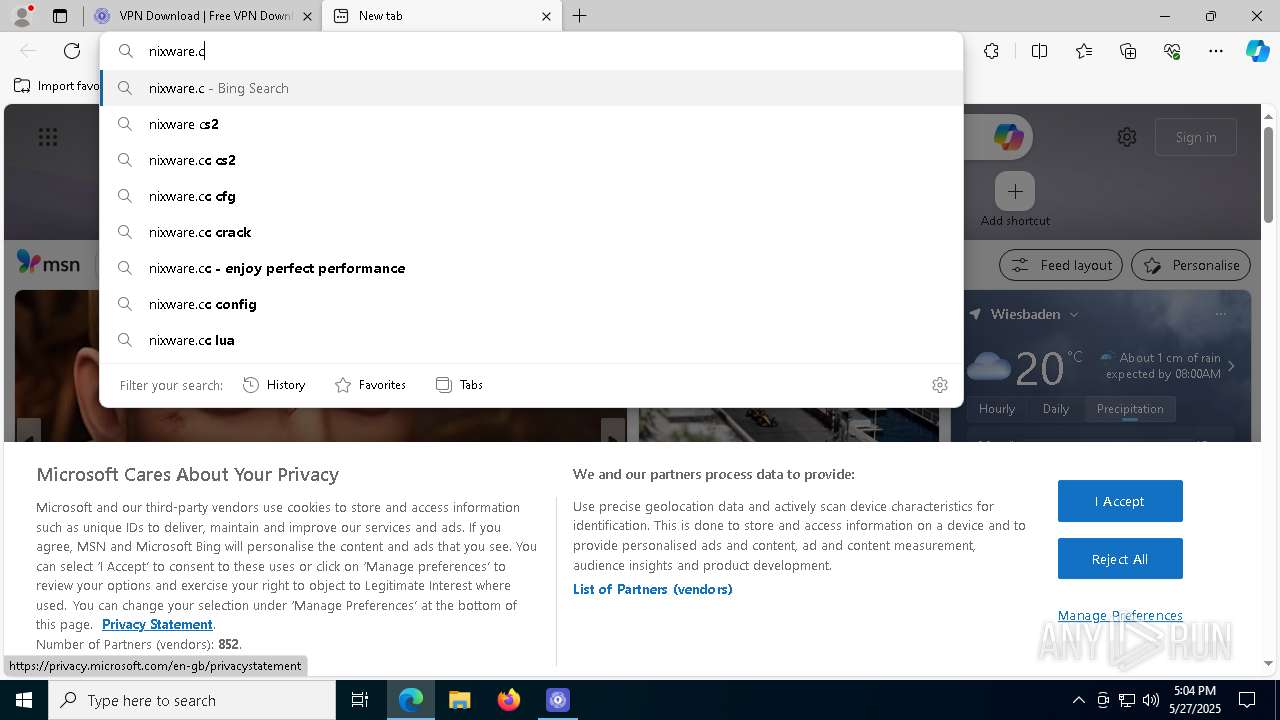Expand Wiesbaden location dropdown

coord(1074,314)
